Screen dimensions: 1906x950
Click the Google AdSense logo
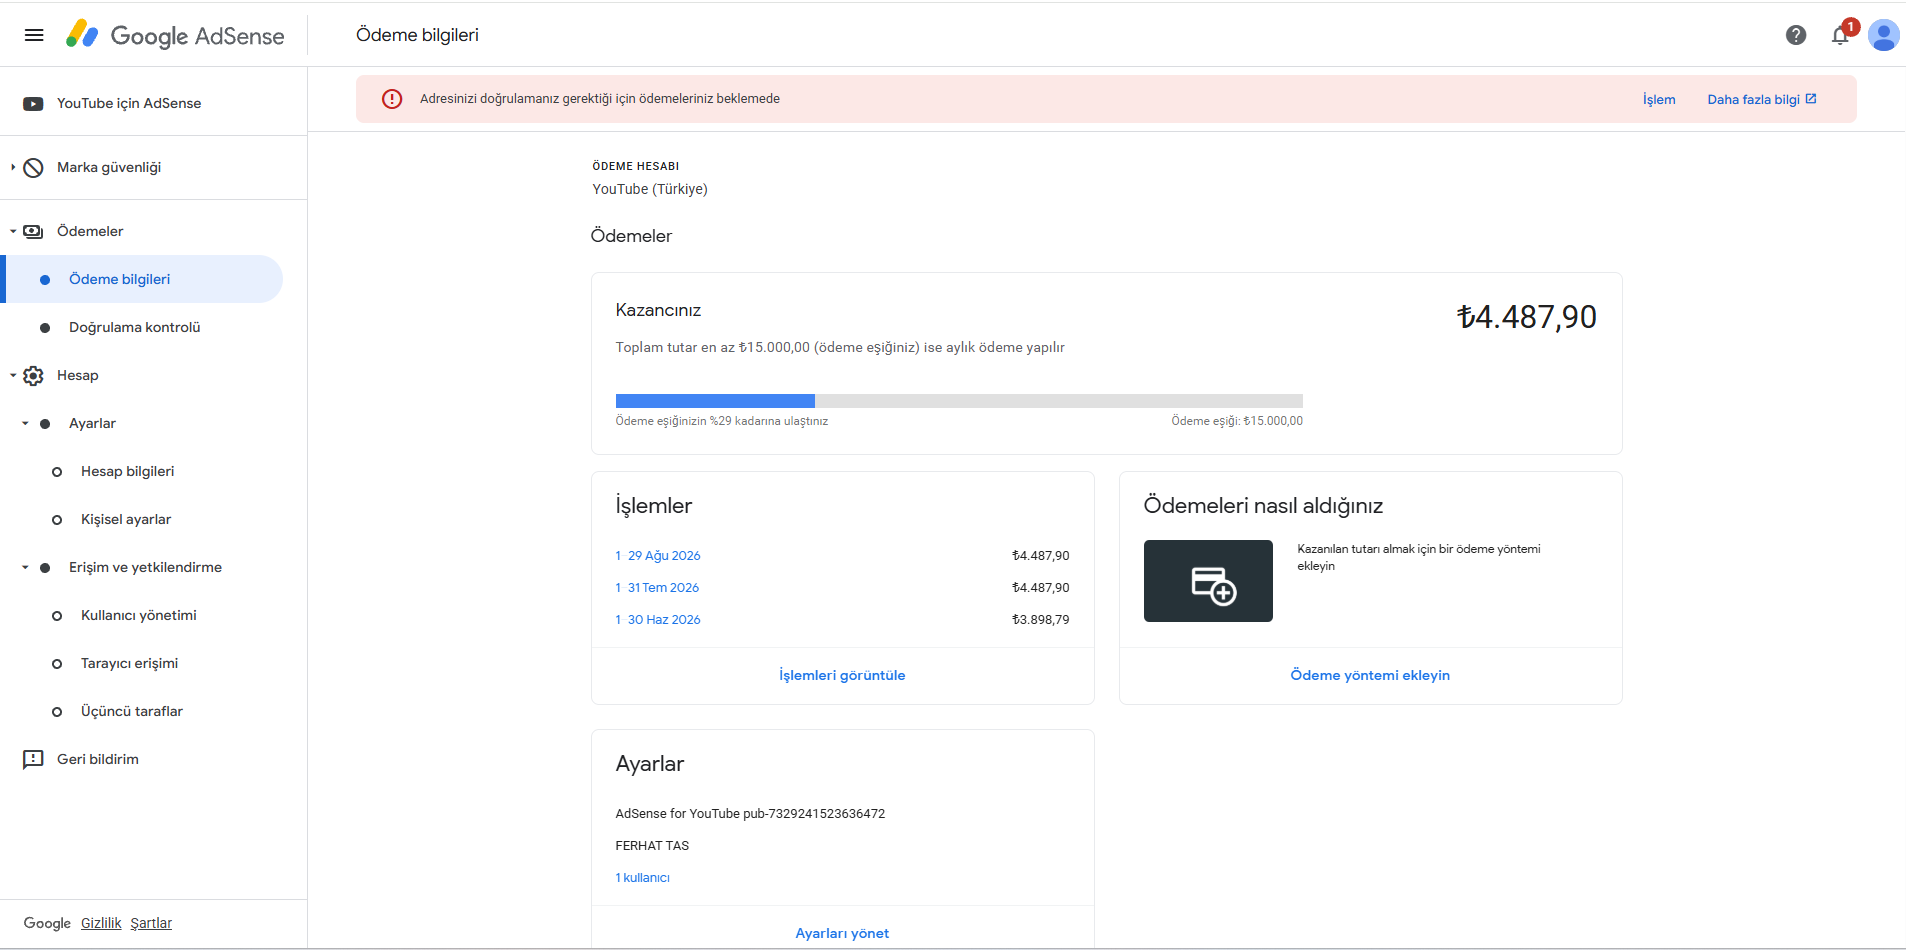[x=175, y=35]
